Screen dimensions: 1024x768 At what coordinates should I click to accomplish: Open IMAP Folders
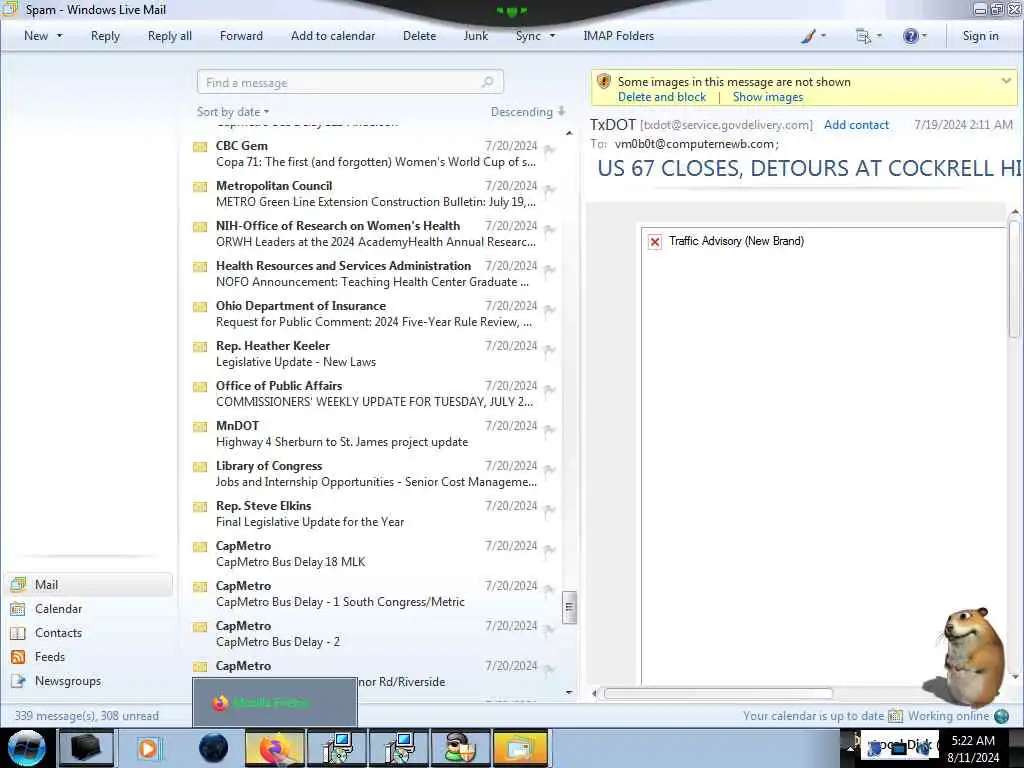(618, 36)
